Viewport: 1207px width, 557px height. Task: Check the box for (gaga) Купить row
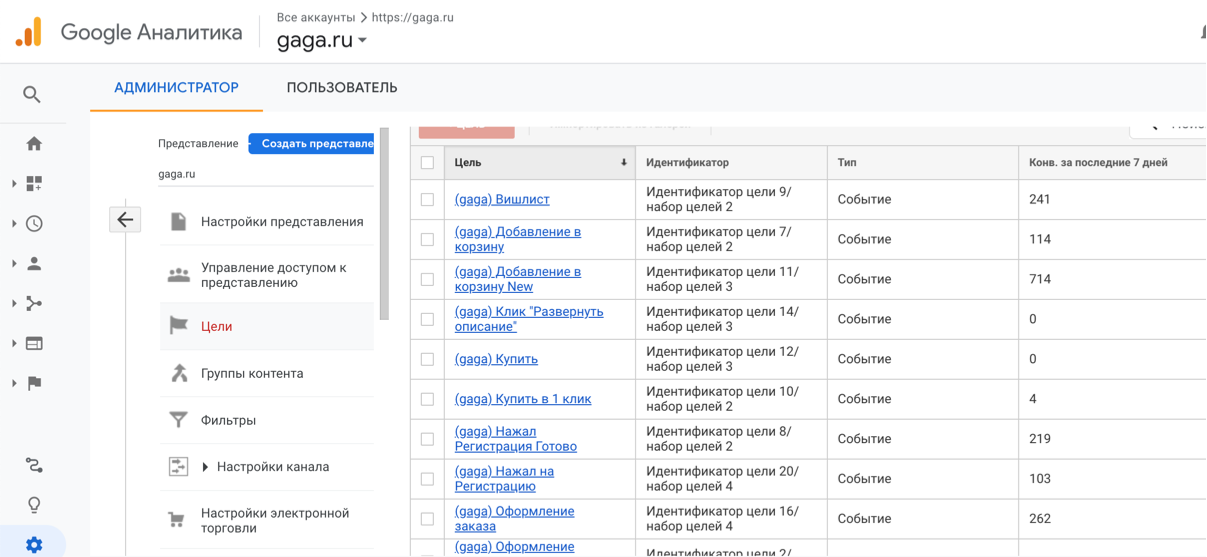tap(428, 360)
